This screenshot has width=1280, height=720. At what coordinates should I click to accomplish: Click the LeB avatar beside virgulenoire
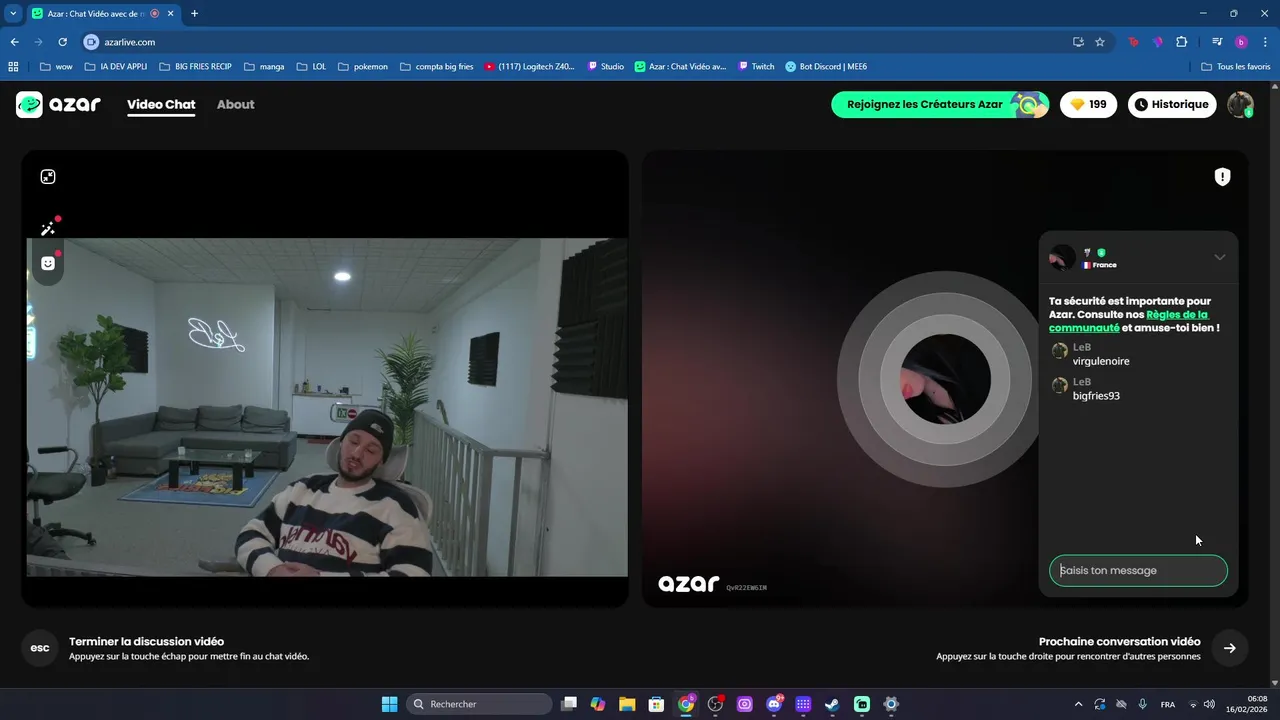[1060, 351]
